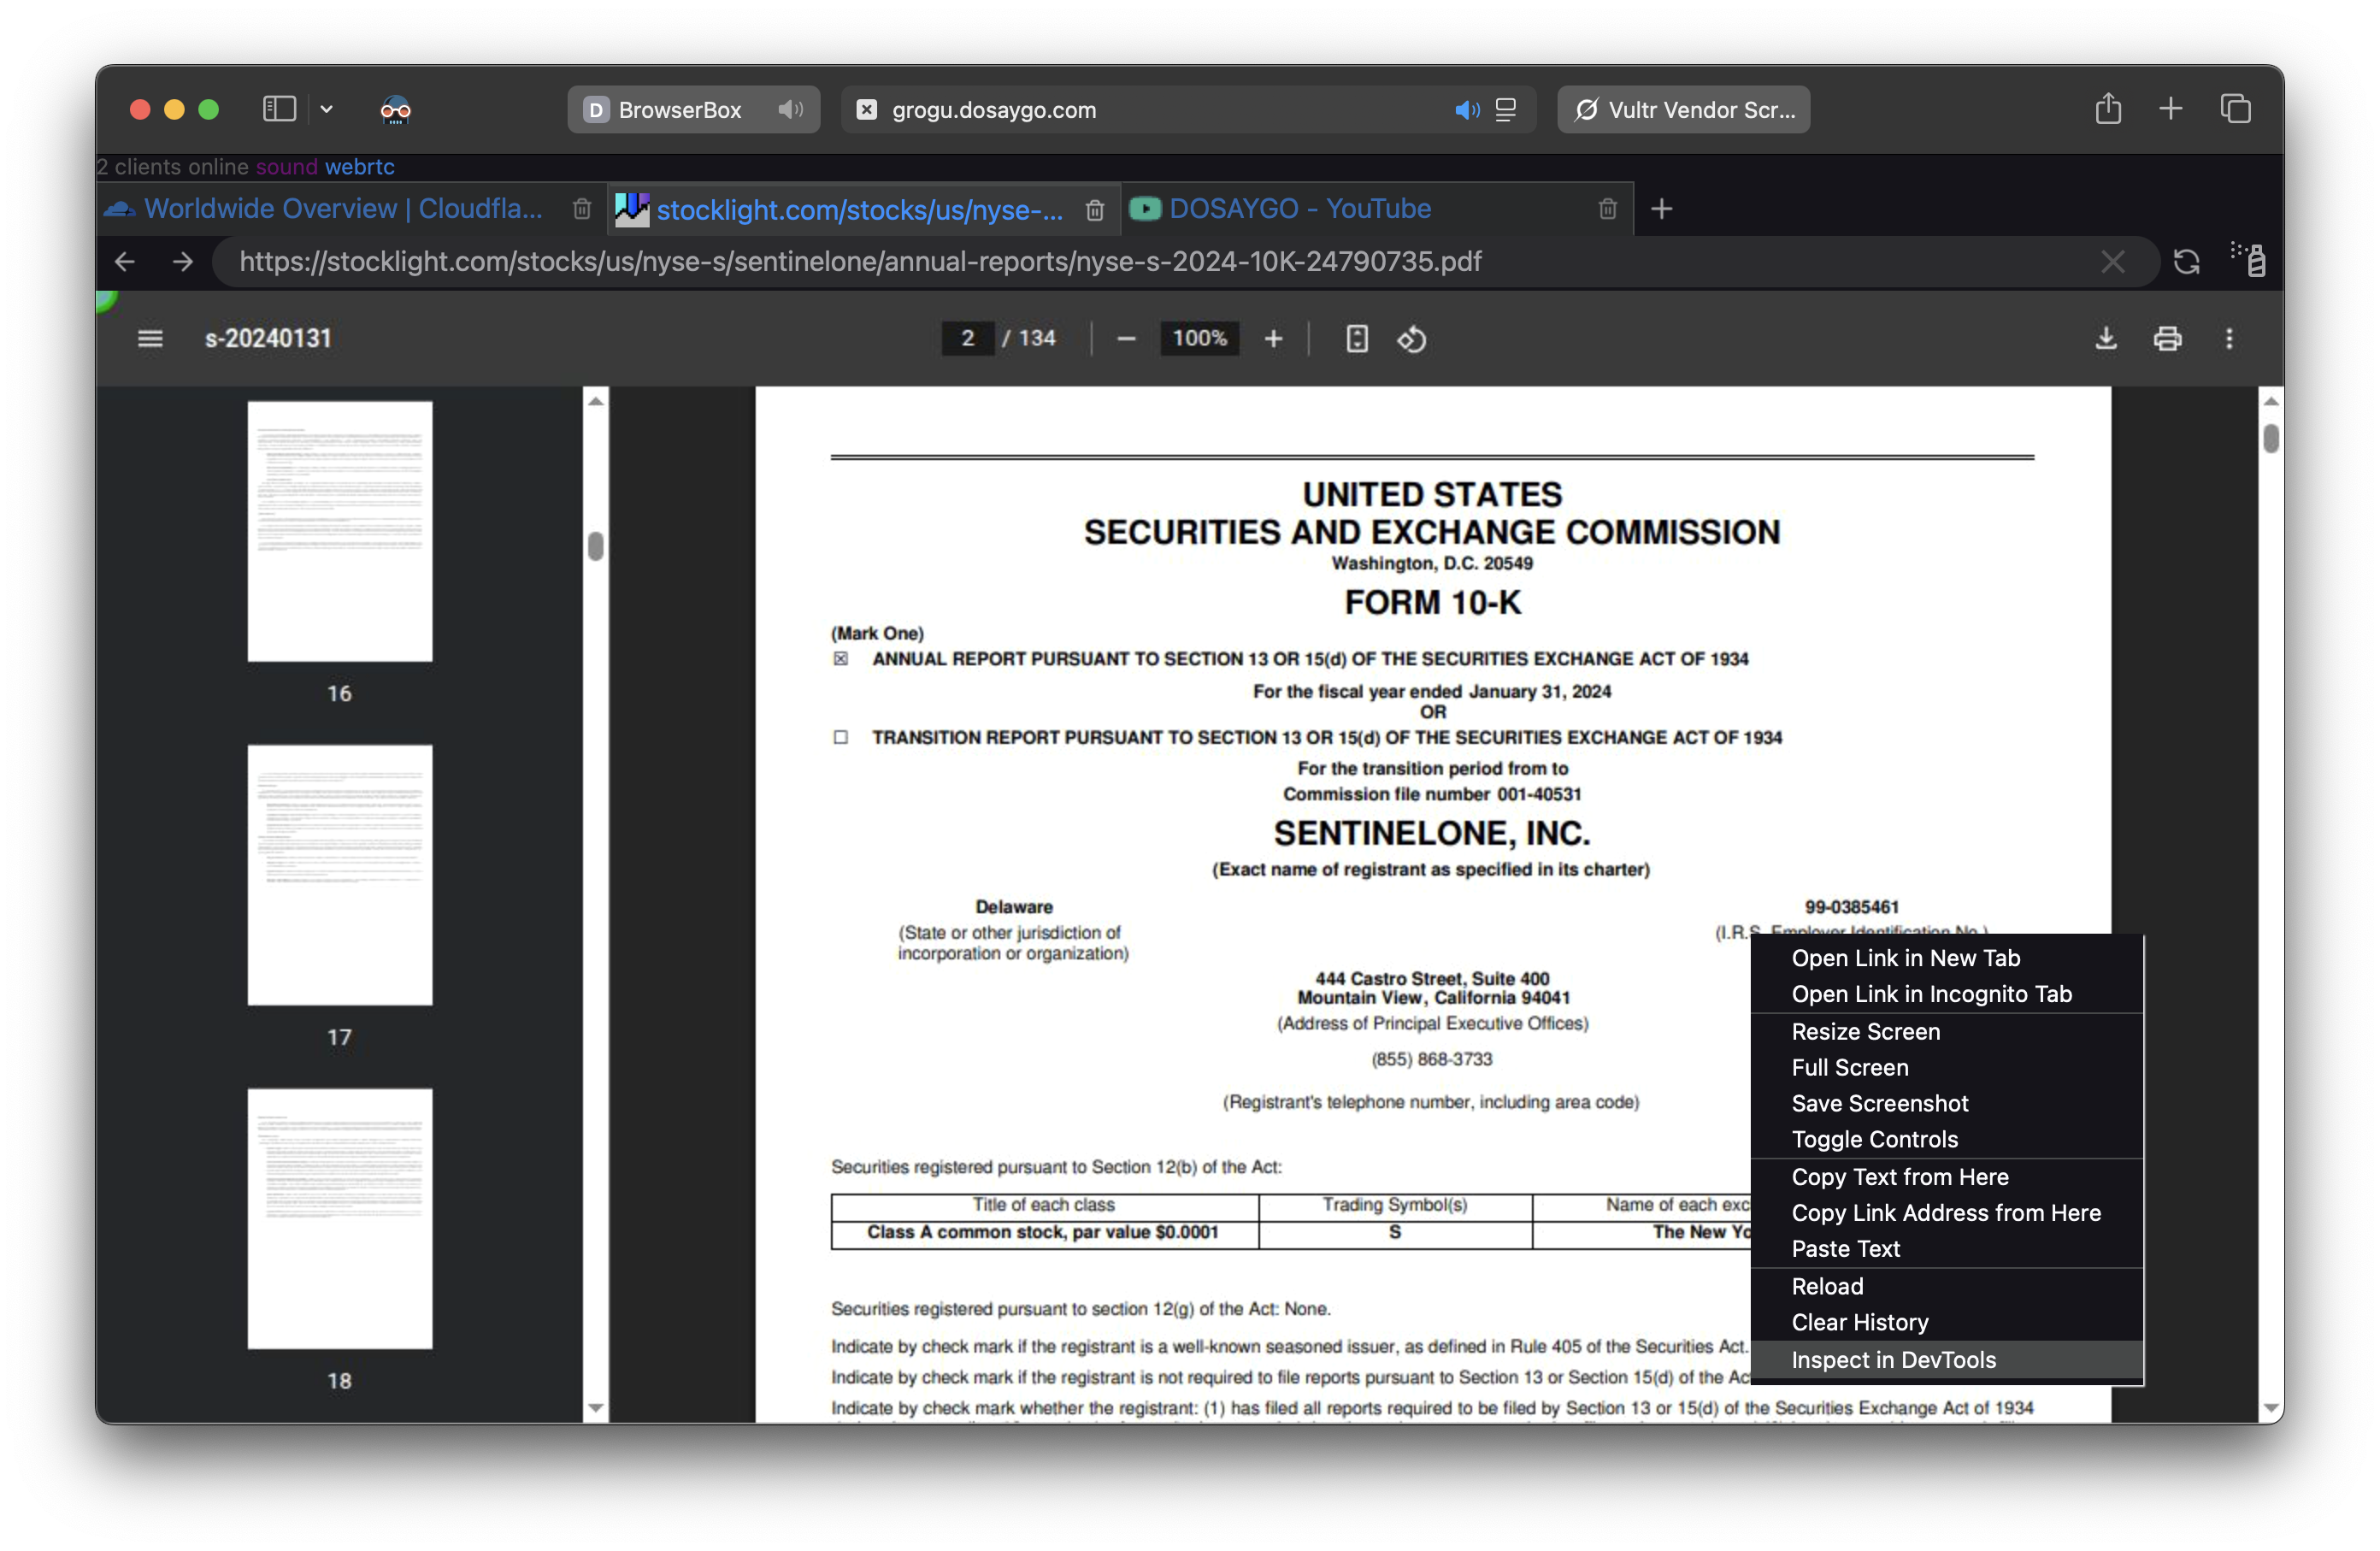
Task: Click thumbnail panel scroll-down arrow
Action: (x=596, y=1407)
